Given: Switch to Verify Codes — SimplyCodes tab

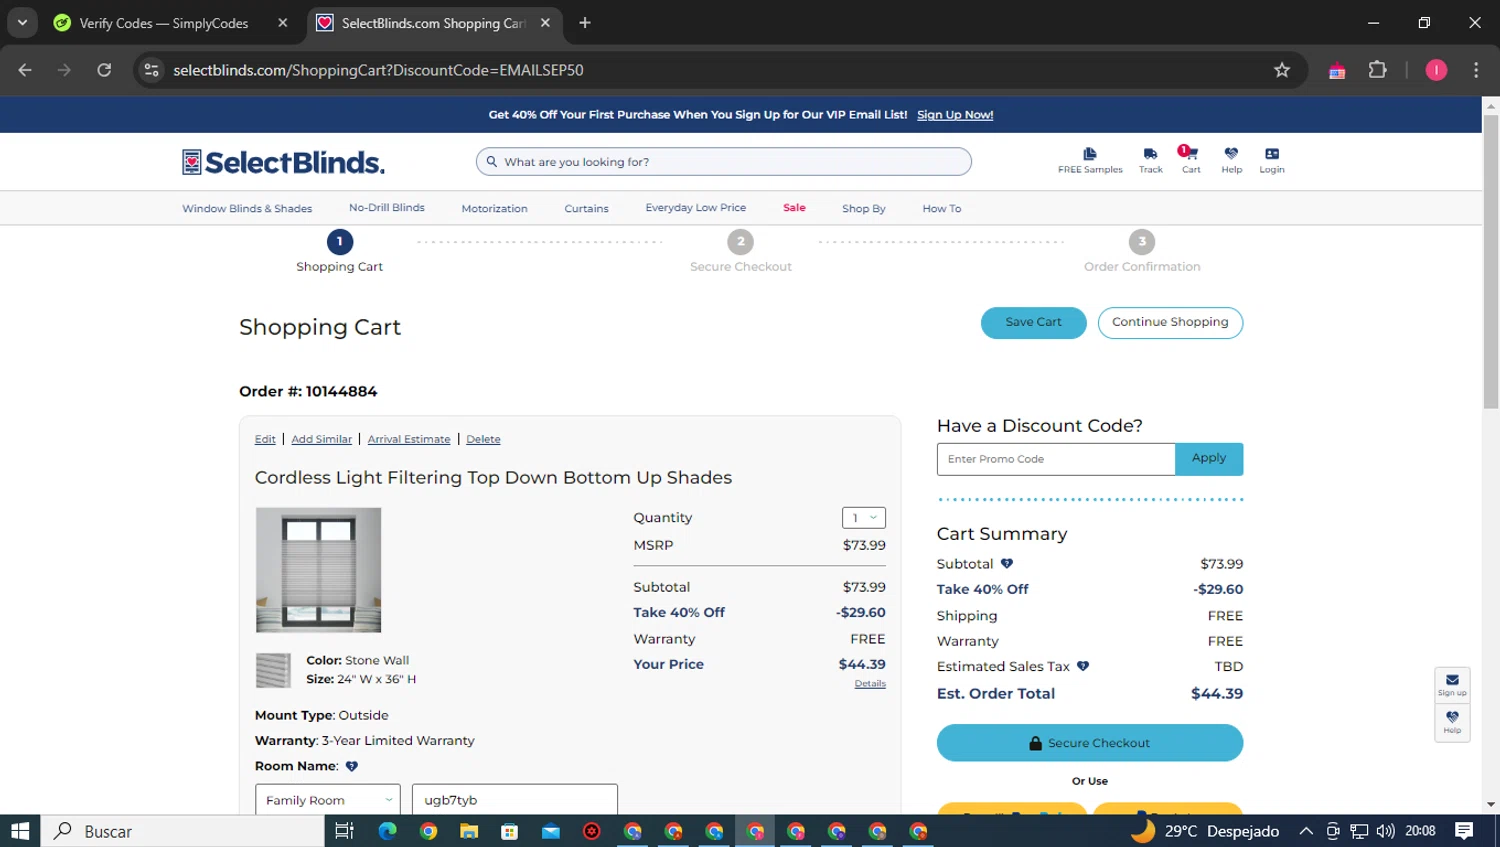Looking at the screenshot, I should tap(165, 23).
